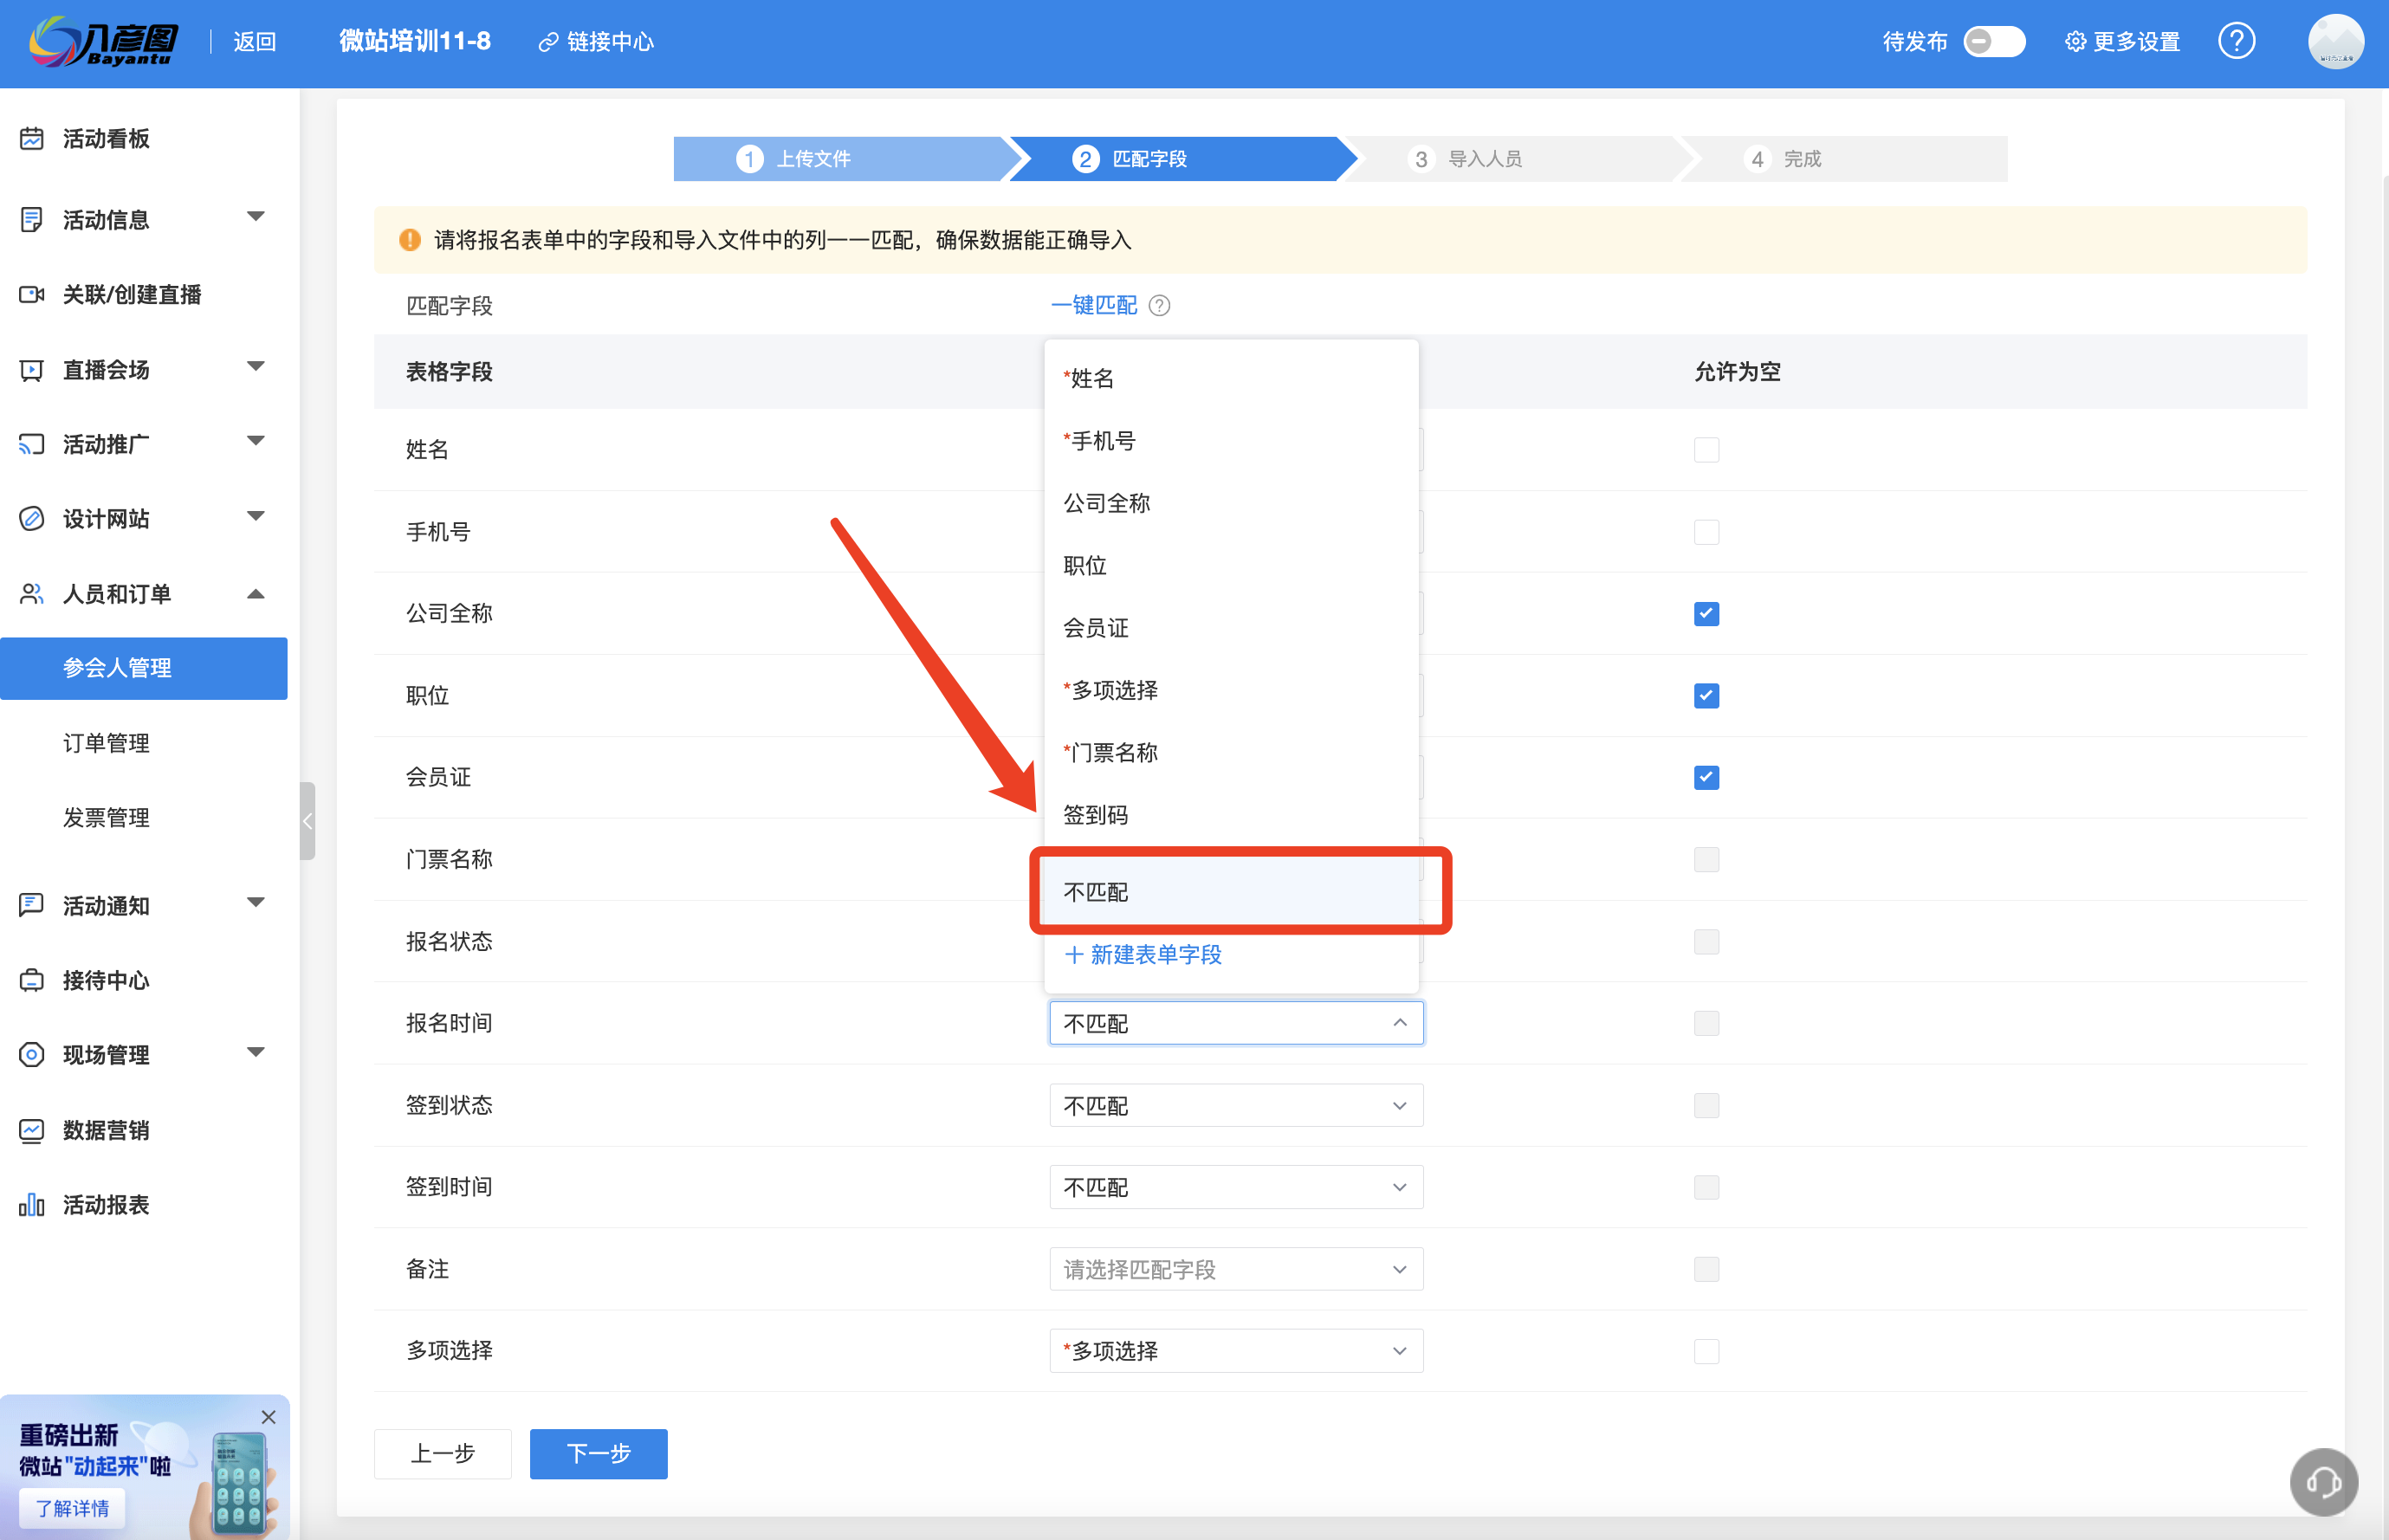Expand the 直播会场 sidebar section
Viewport: 2389px width, 1540px height.
coord(256,366)
